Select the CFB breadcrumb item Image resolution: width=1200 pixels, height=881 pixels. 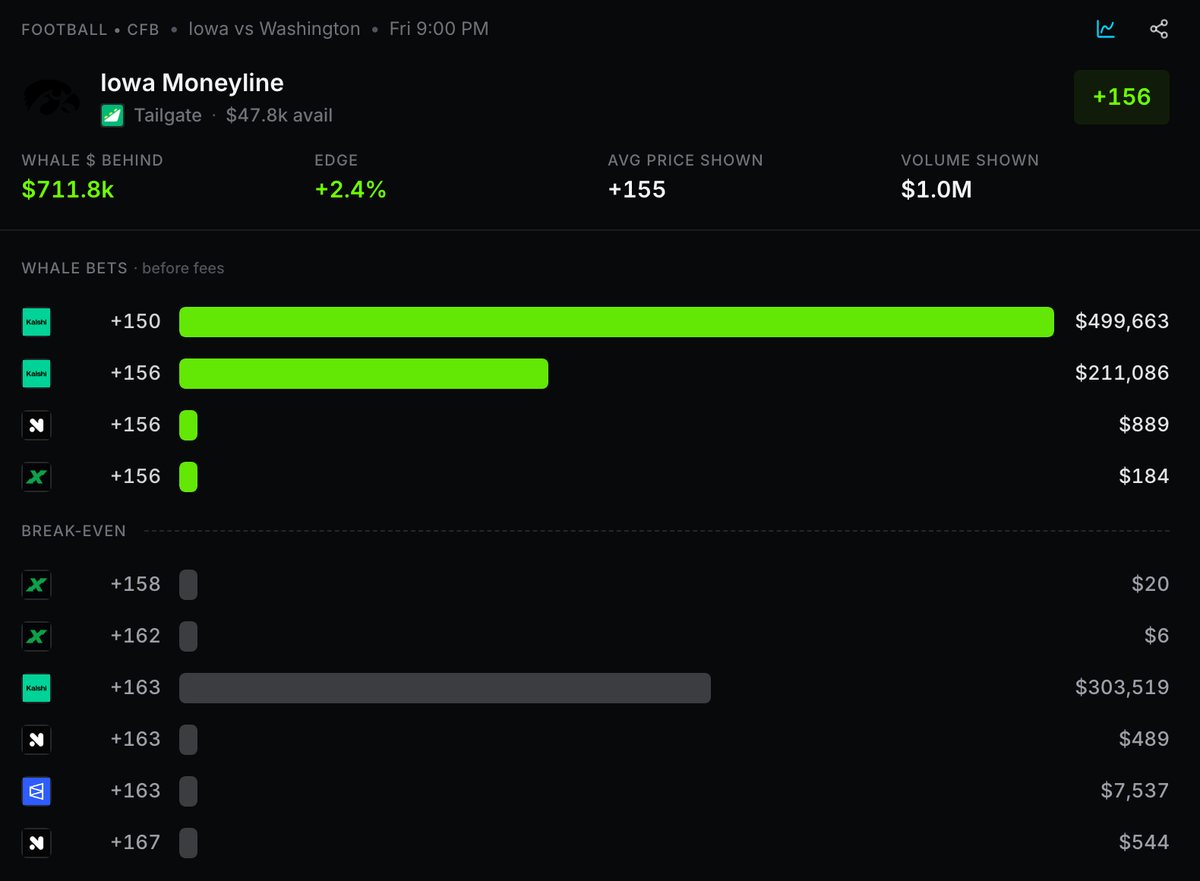(143, 30)
